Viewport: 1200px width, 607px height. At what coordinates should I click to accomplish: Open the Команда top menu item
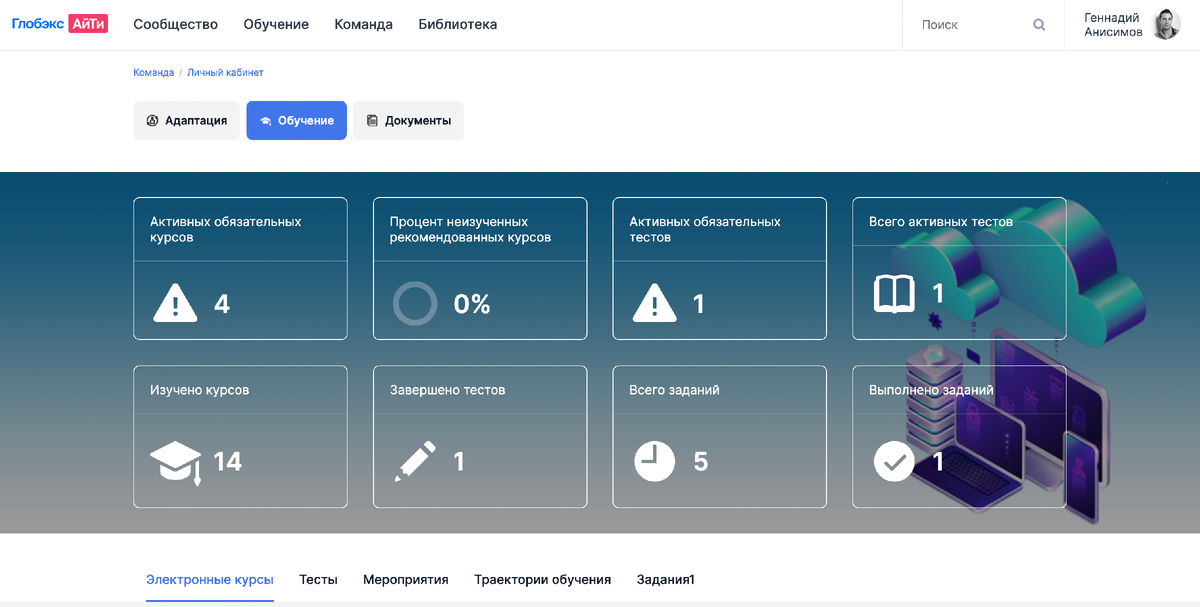(364, 24)
